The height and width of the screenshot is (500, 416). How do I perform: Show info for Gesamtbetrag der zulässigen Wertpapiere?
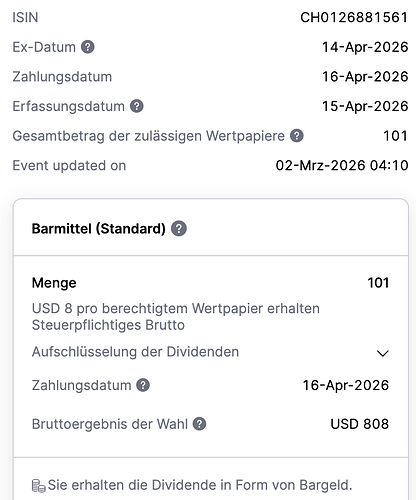click(297, 136)
